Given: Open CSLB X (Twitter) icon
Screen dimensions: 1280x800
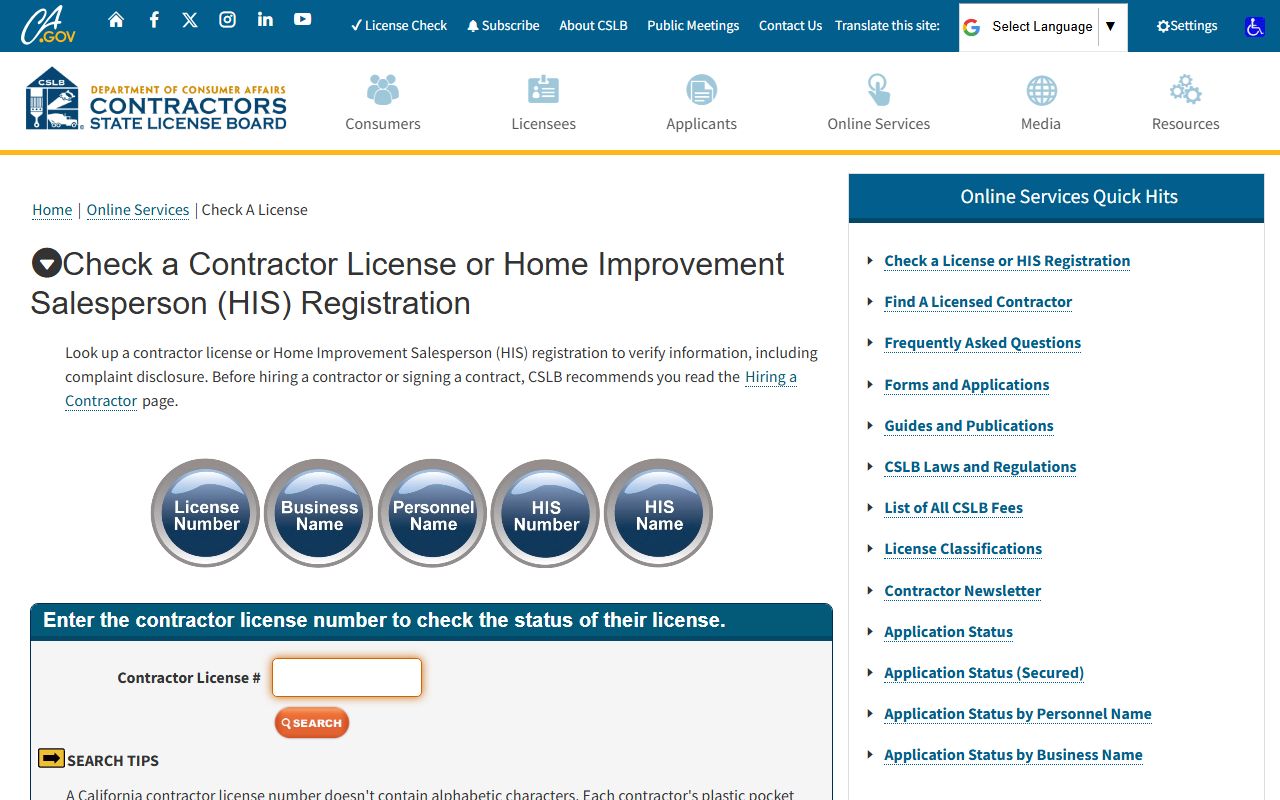Looking at the screenshot, I should point(190,19).
